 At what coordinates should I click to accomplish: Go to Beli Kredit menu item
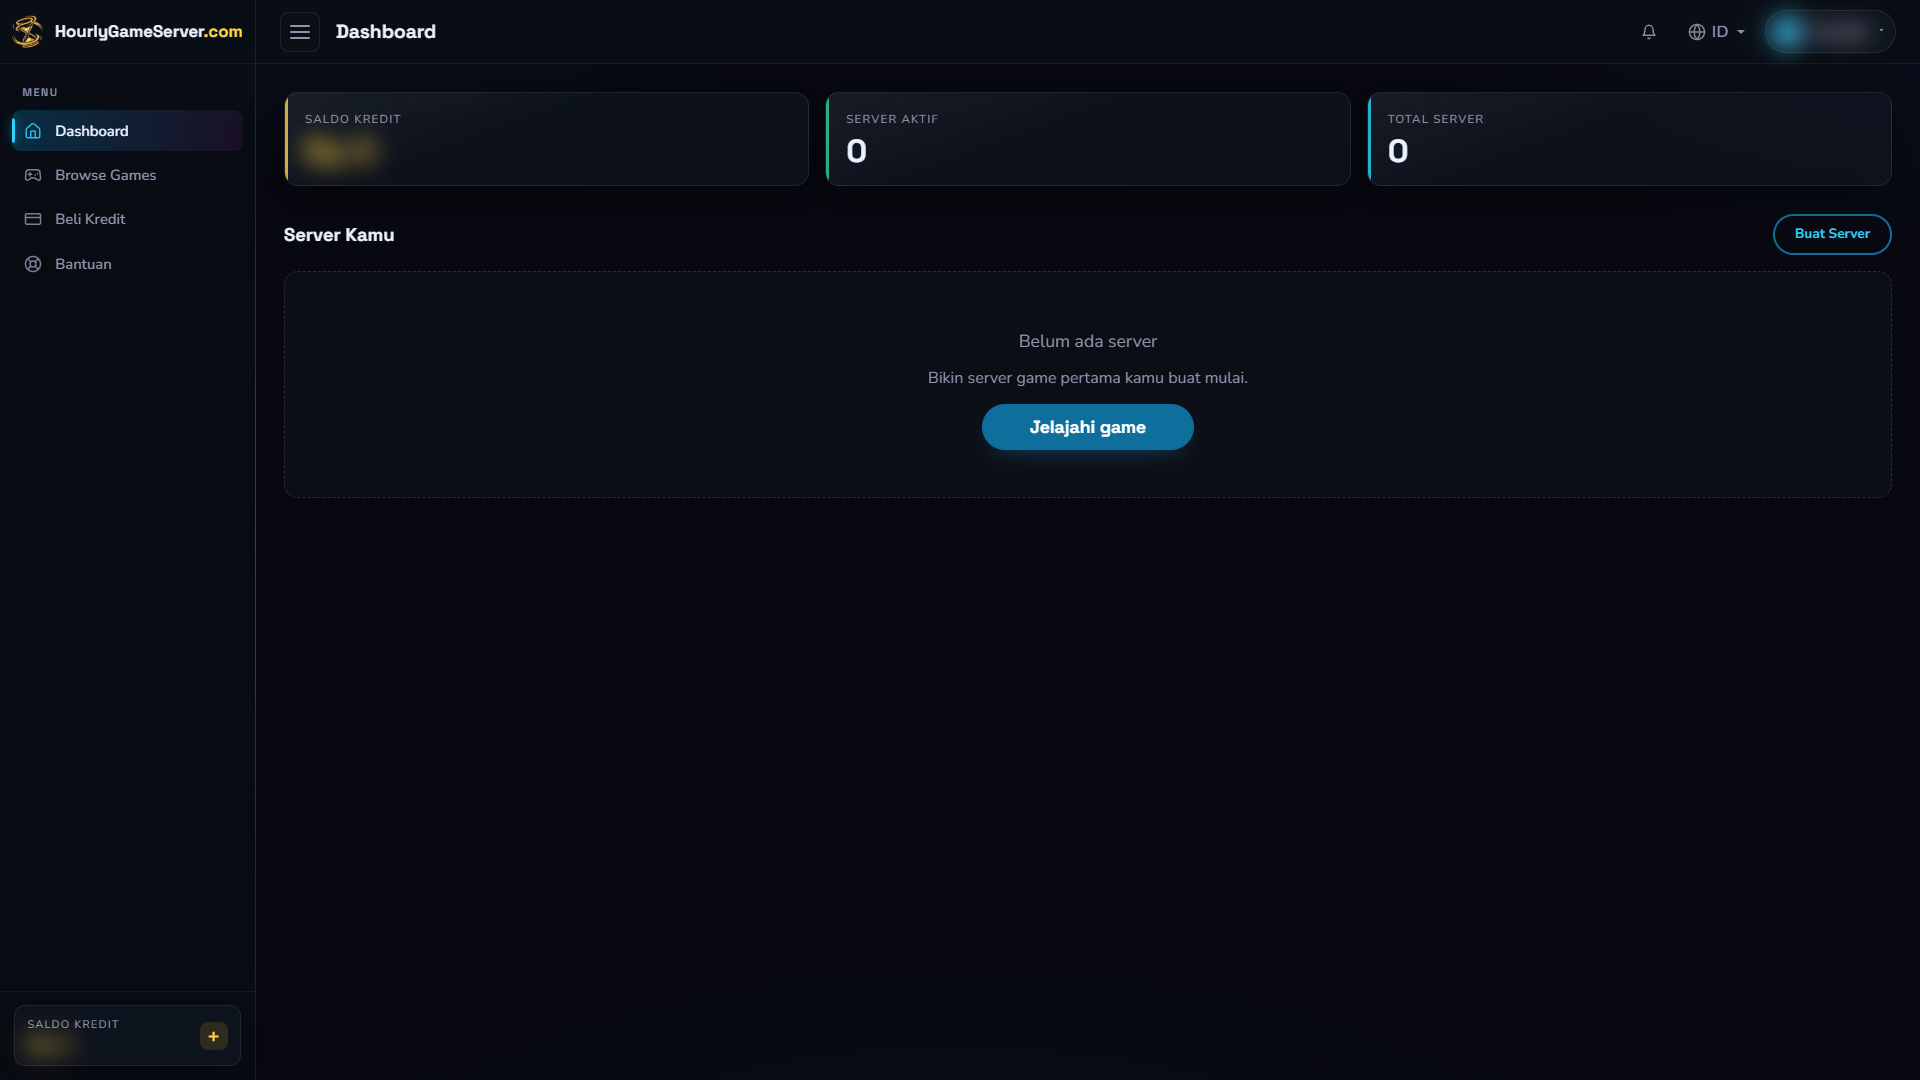tap(127, 219)
